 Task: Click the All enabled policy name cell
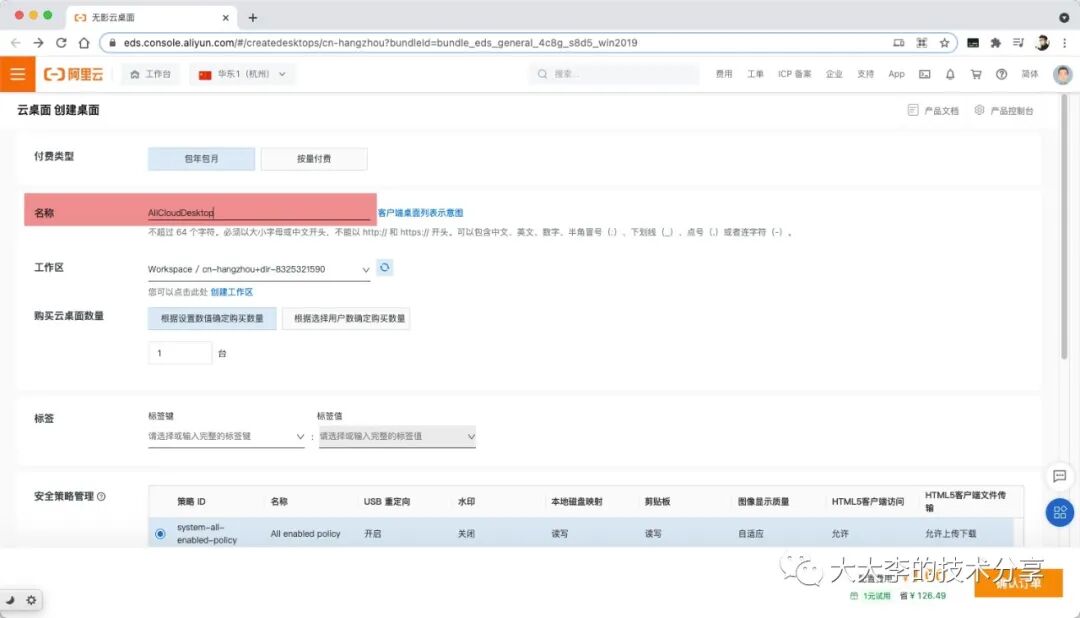(305, 534)
